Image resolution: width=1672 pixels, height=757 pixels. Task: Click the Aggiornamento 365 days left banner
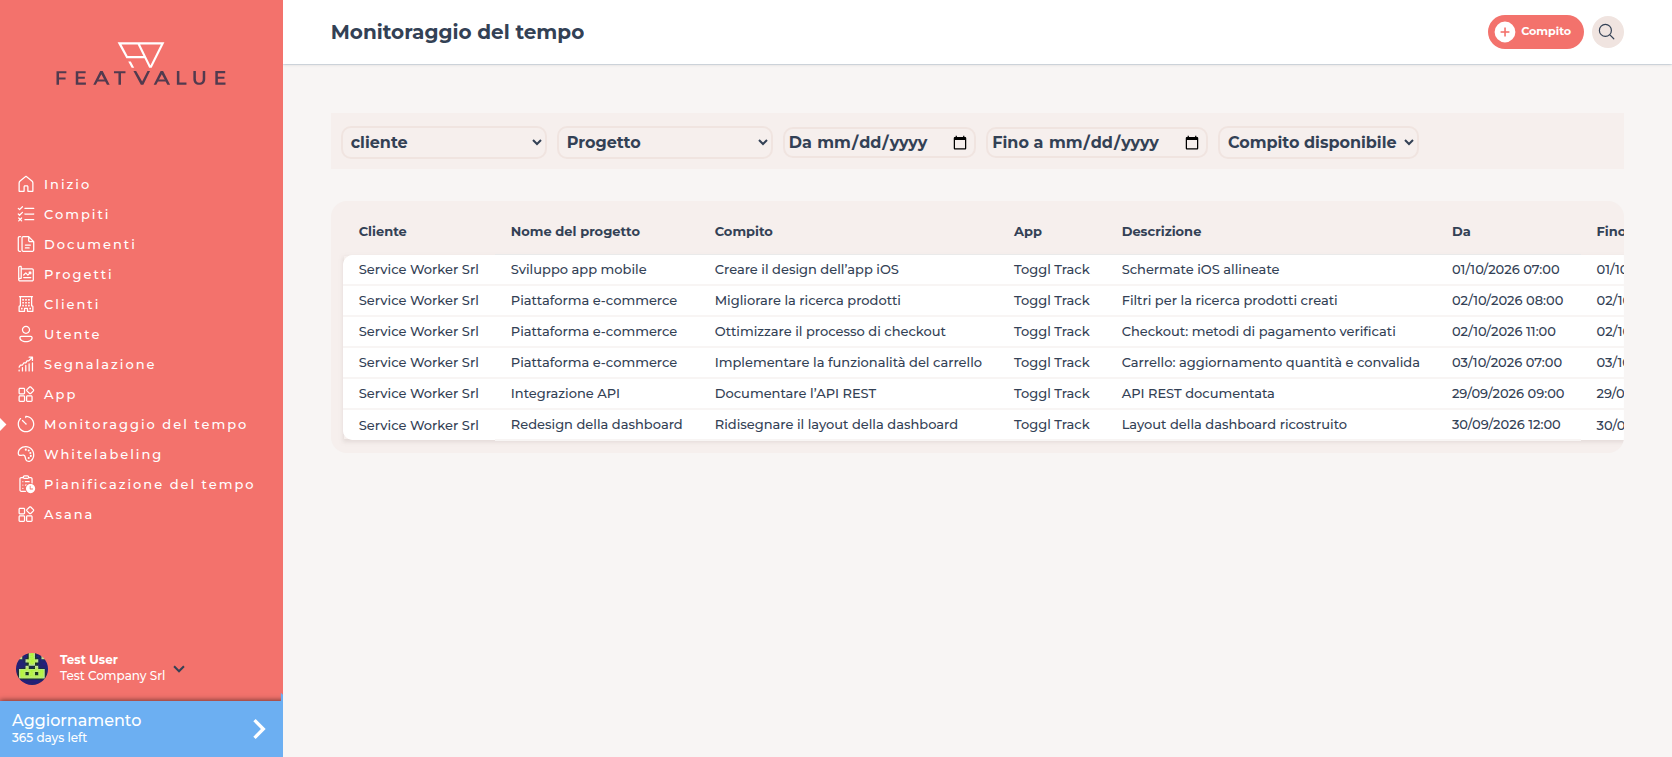pos(141,729)
